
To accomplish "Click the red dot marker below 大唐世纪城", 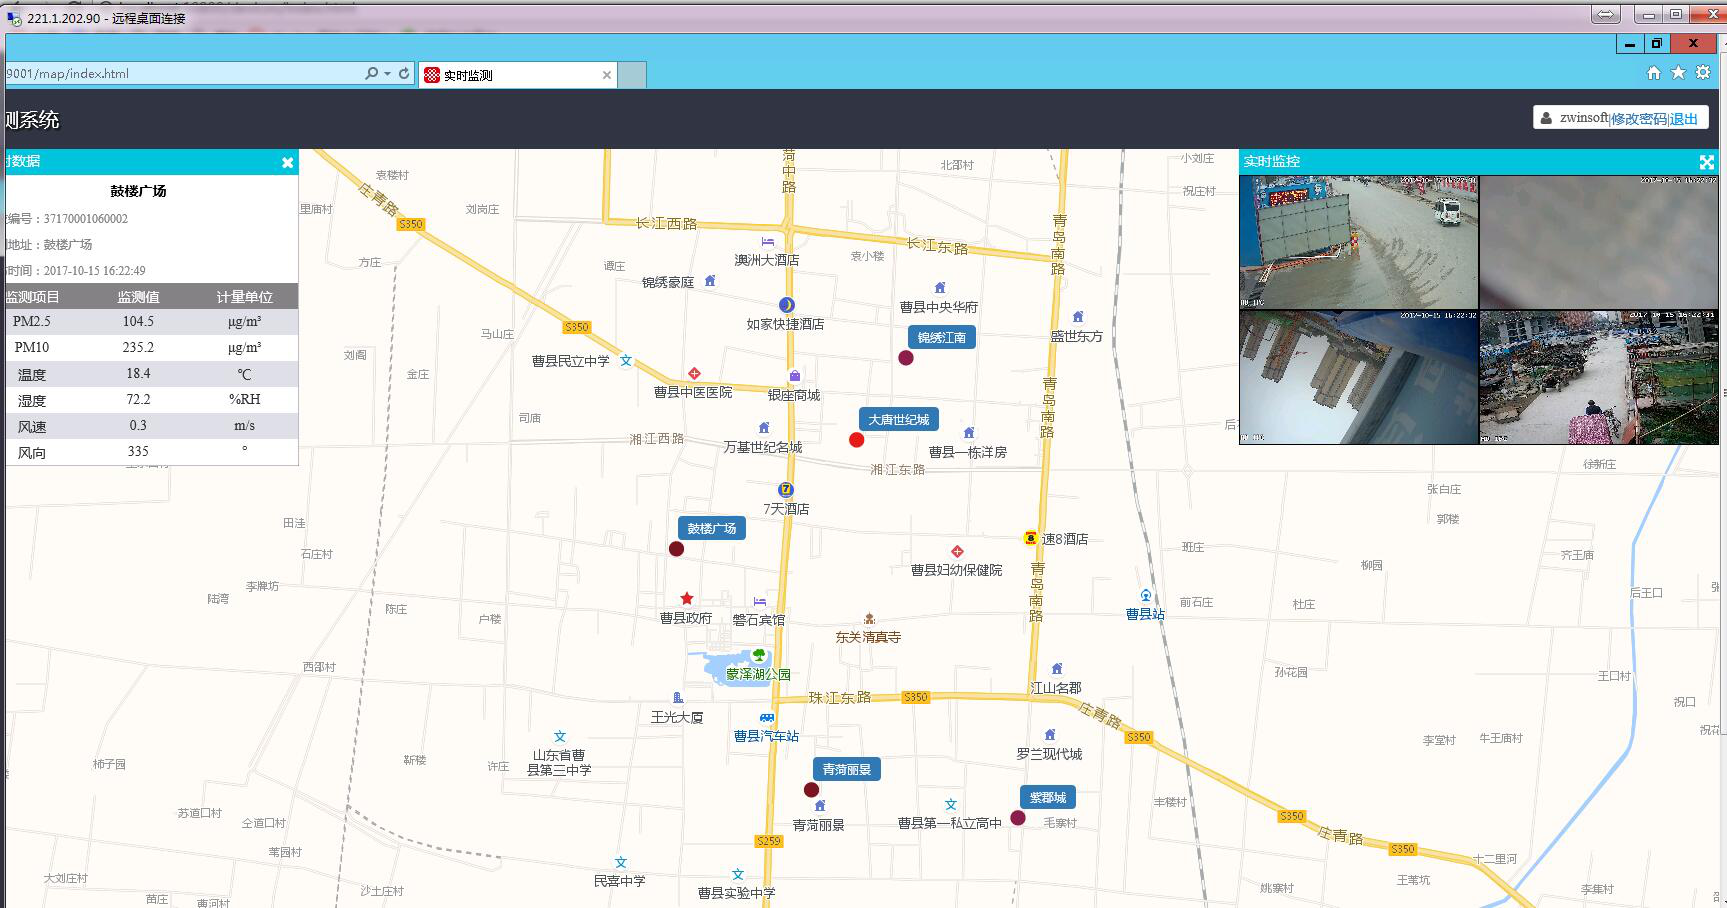I will [856, 440].
